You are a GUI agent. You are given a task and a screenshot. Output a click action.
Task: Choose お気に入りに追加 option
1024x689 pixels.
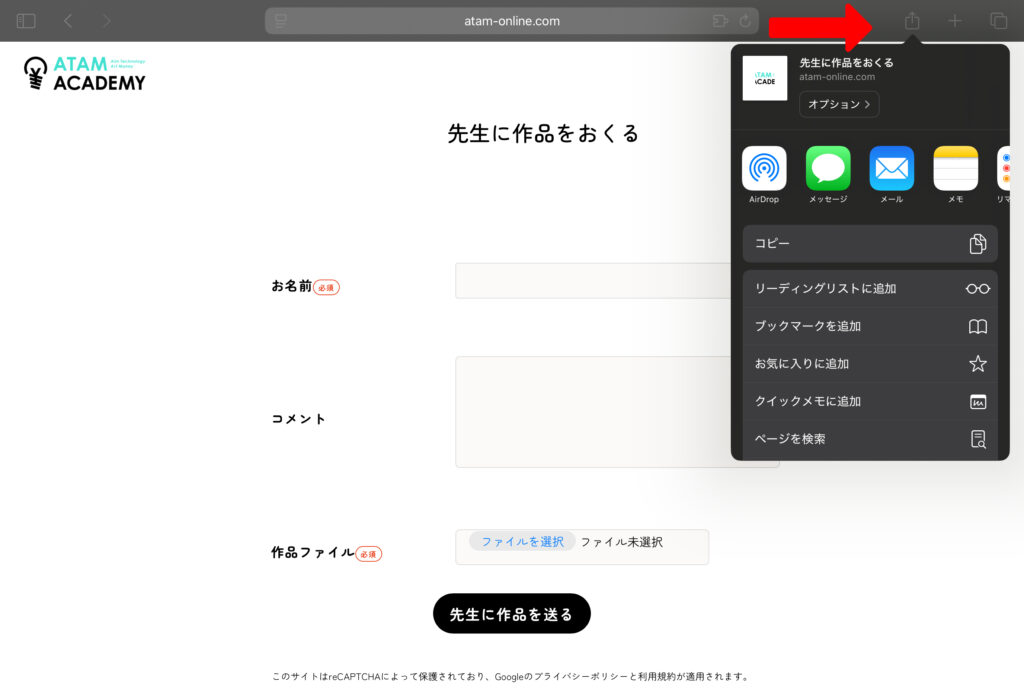click(x=870, y=364)
